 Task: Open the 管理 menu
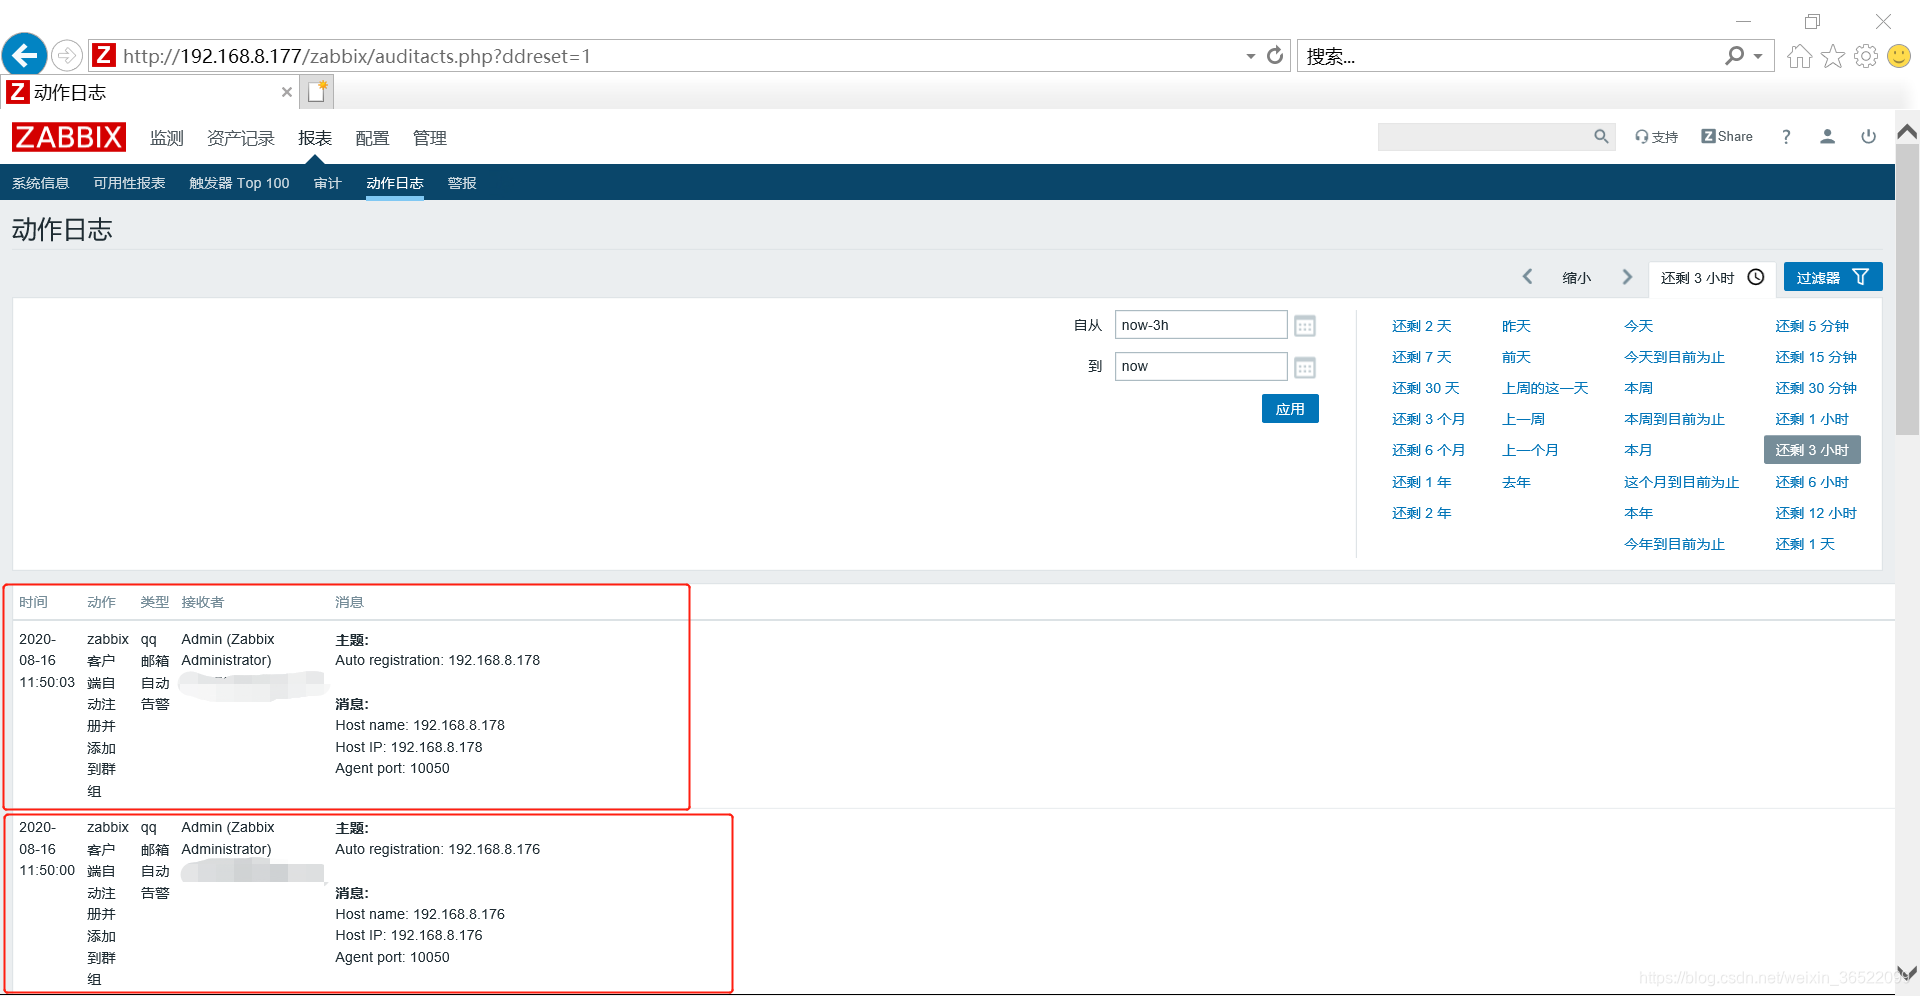coord(430,138)
